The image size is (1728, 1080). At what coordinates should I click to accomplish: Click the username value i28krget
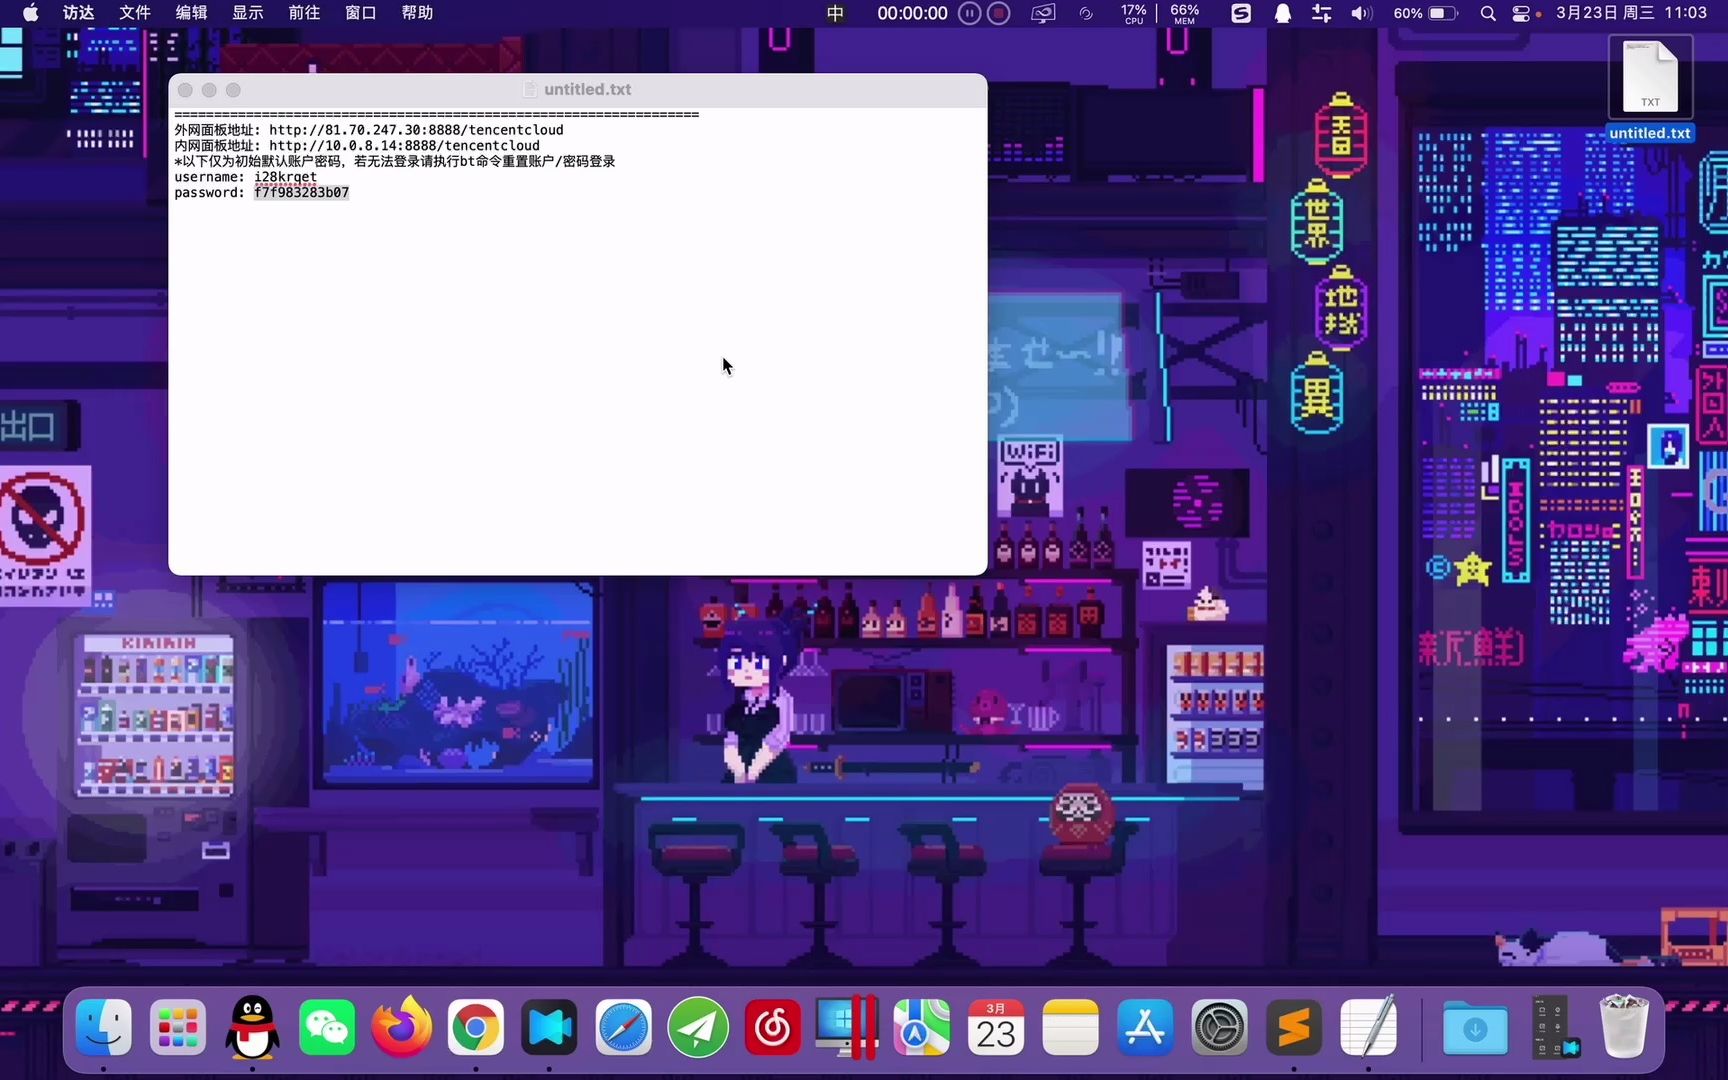[x=285, y=177]
